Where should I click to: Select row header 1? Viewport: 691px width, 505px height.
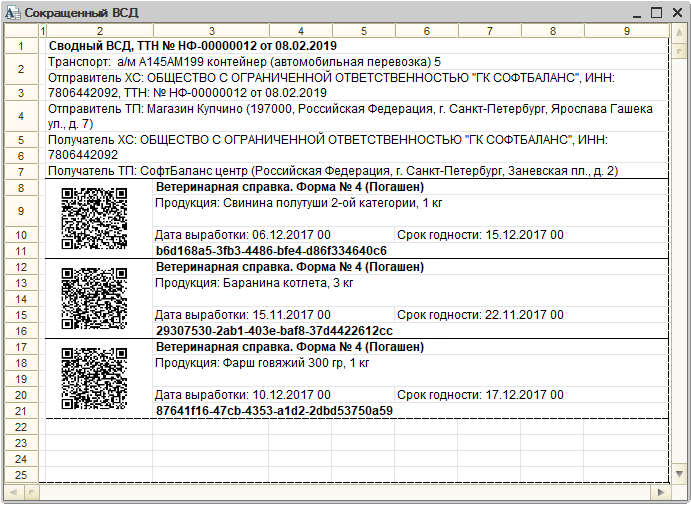click(21, 46)
